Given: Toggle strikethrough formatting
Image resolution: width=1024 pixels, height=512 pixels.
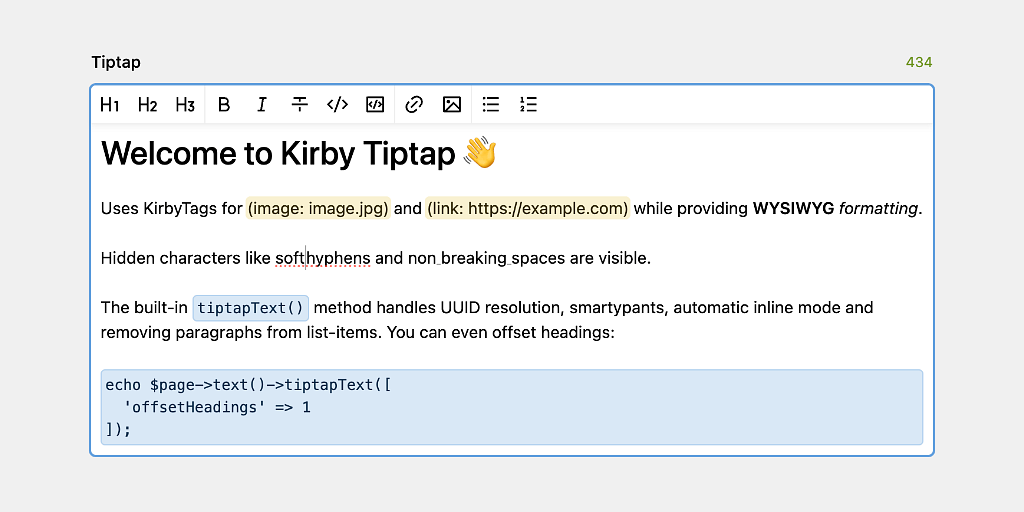Looking at the screenshot, I should point(300,104).
